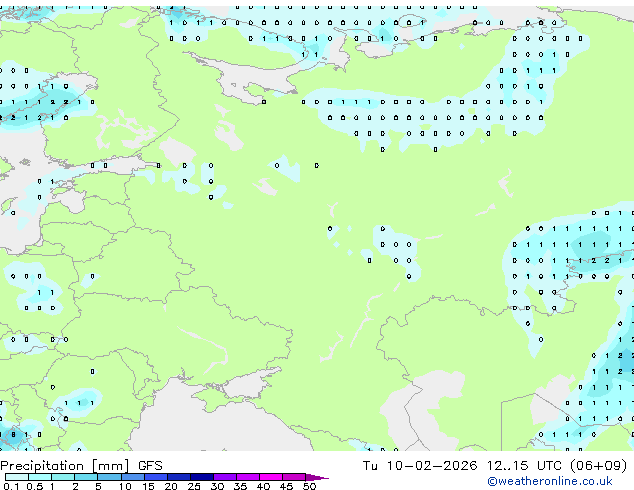The height and width of the screenshot is (490, 634).
Task: Open the weatheronline.co.uk copyright link
Action: click(x=550, y=481)
